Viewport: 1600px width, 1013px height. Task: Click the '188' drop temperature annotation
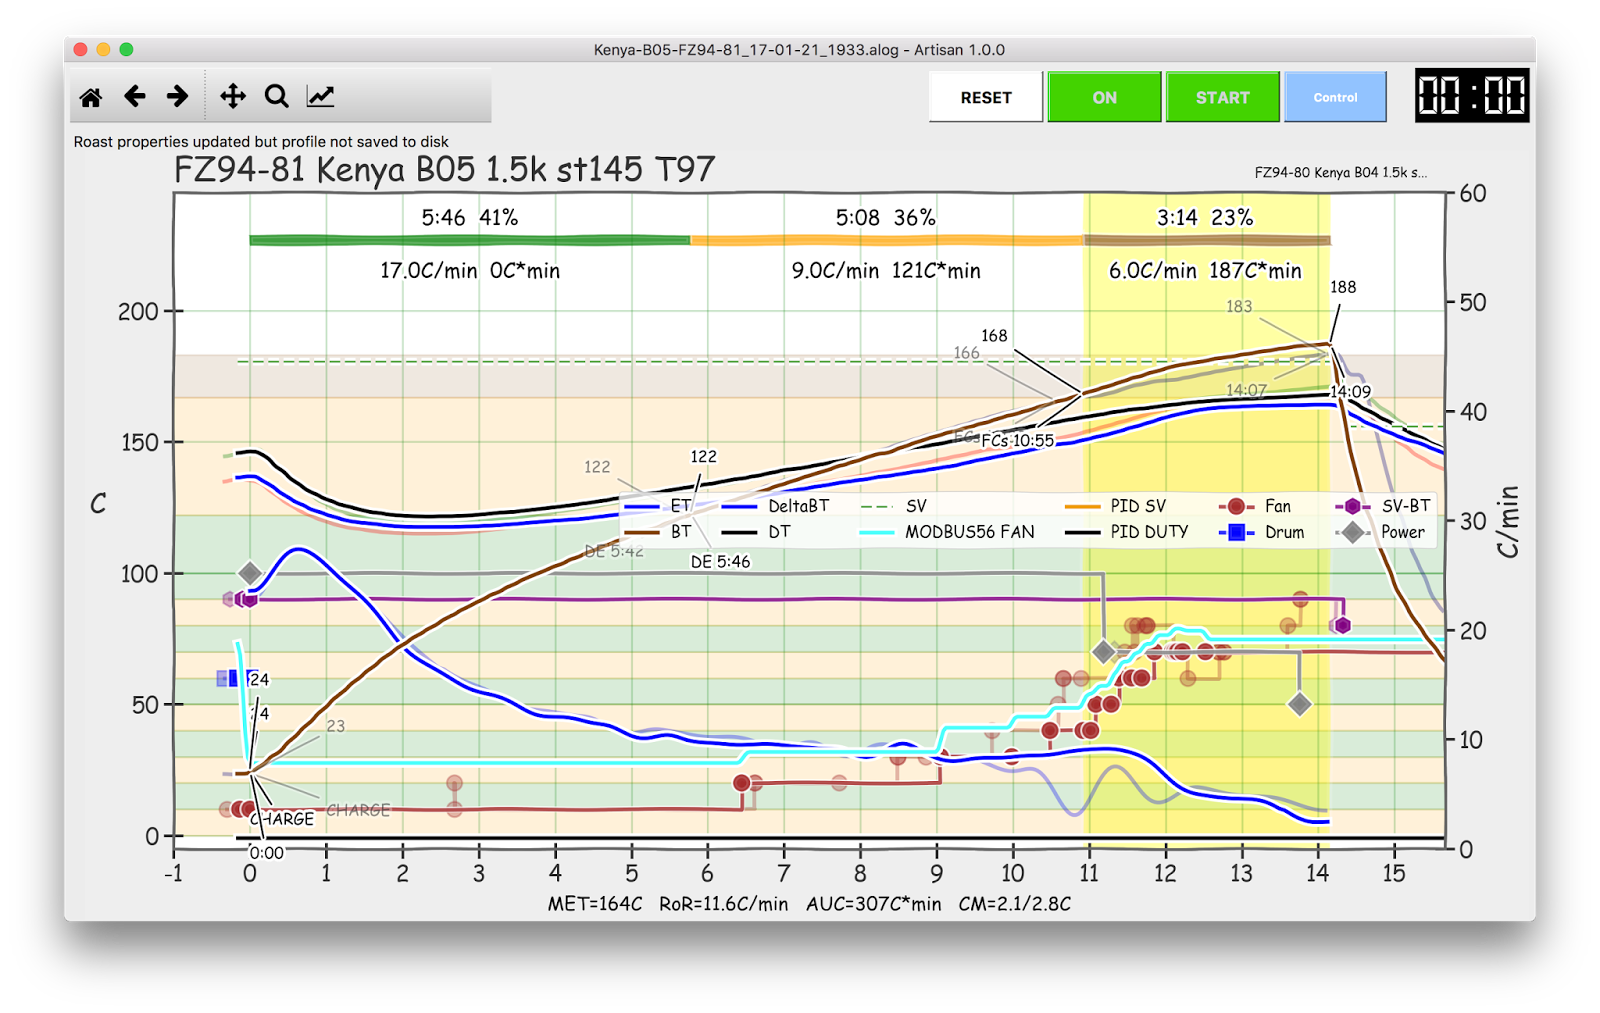(1343, 287)
